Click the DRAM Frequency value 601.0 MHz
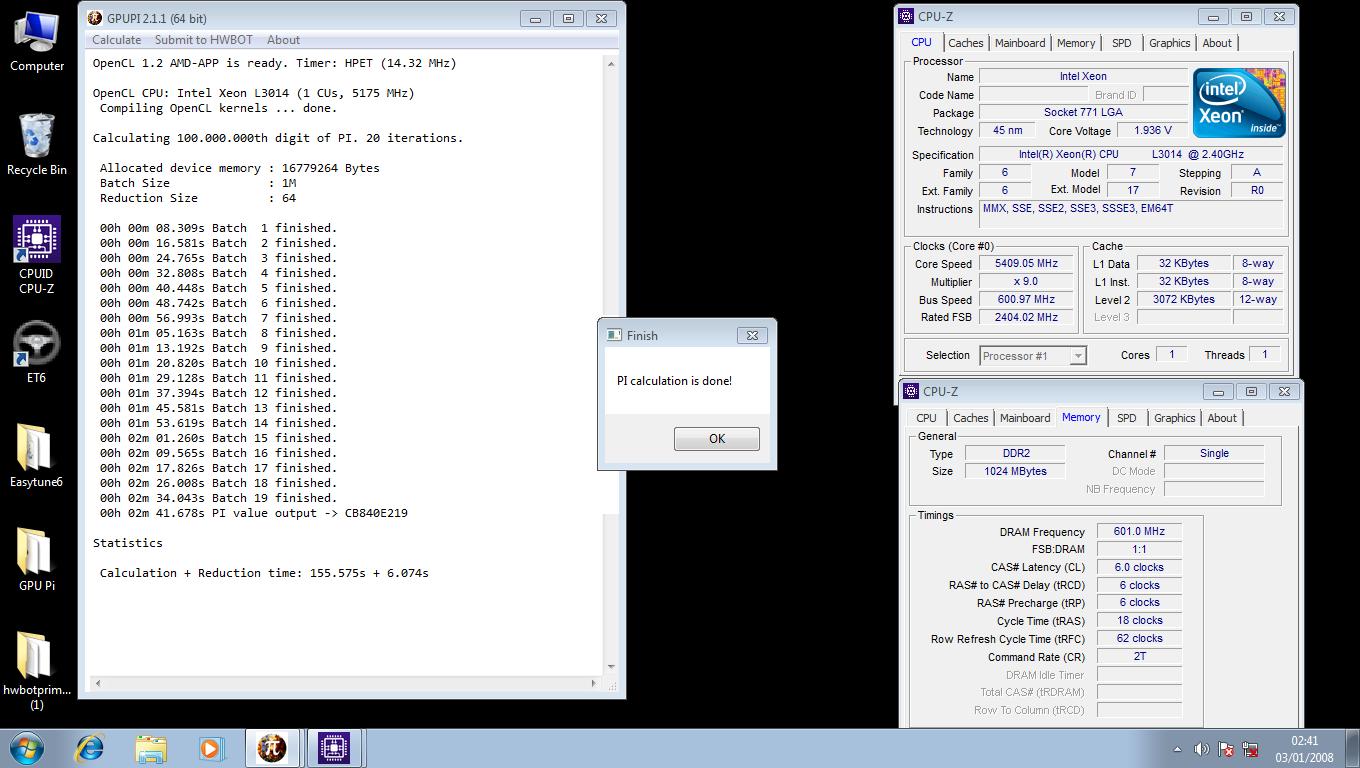Screen dimensions: 1360x768 coord(1139,532)
